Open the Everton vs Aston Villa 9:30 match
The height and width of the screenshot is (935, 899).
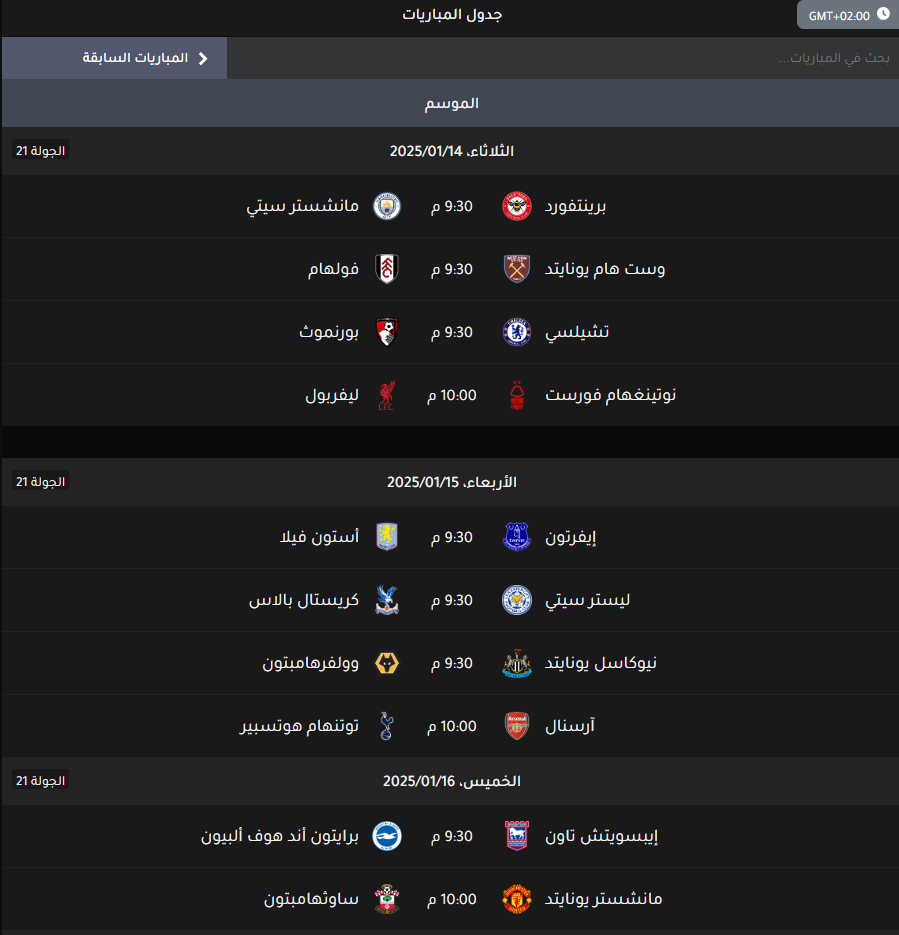tap(450, 537)
